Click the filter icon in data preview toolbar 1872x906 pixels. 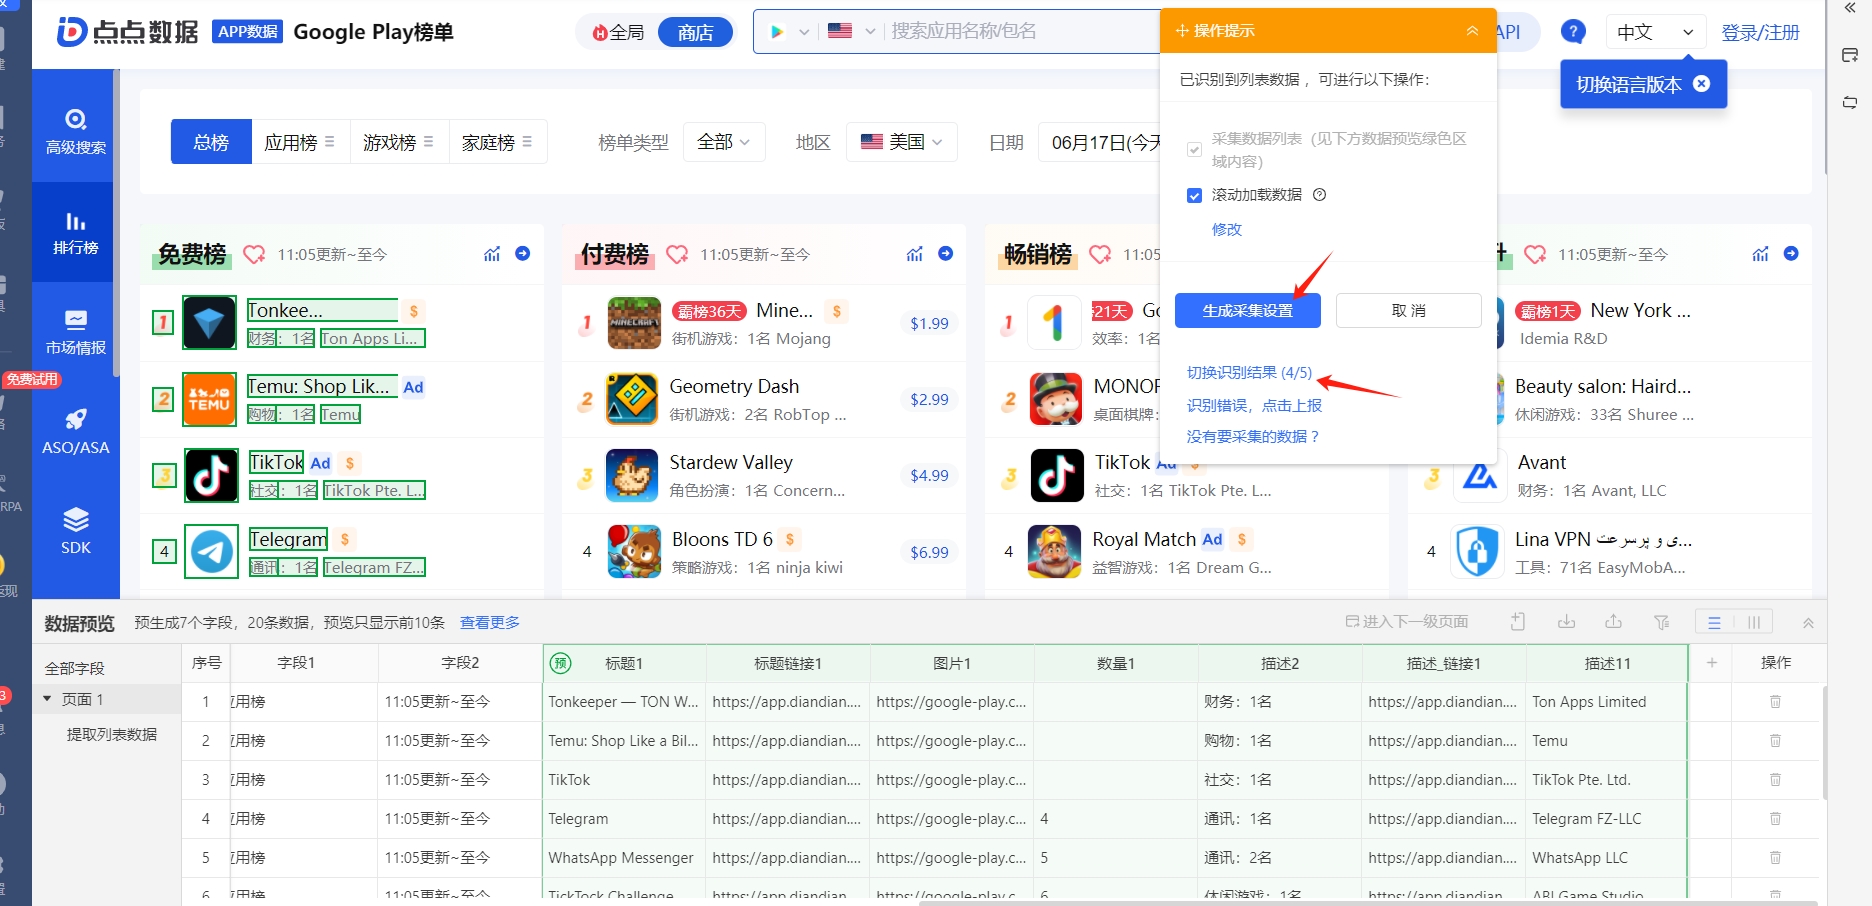[1662, 622]
